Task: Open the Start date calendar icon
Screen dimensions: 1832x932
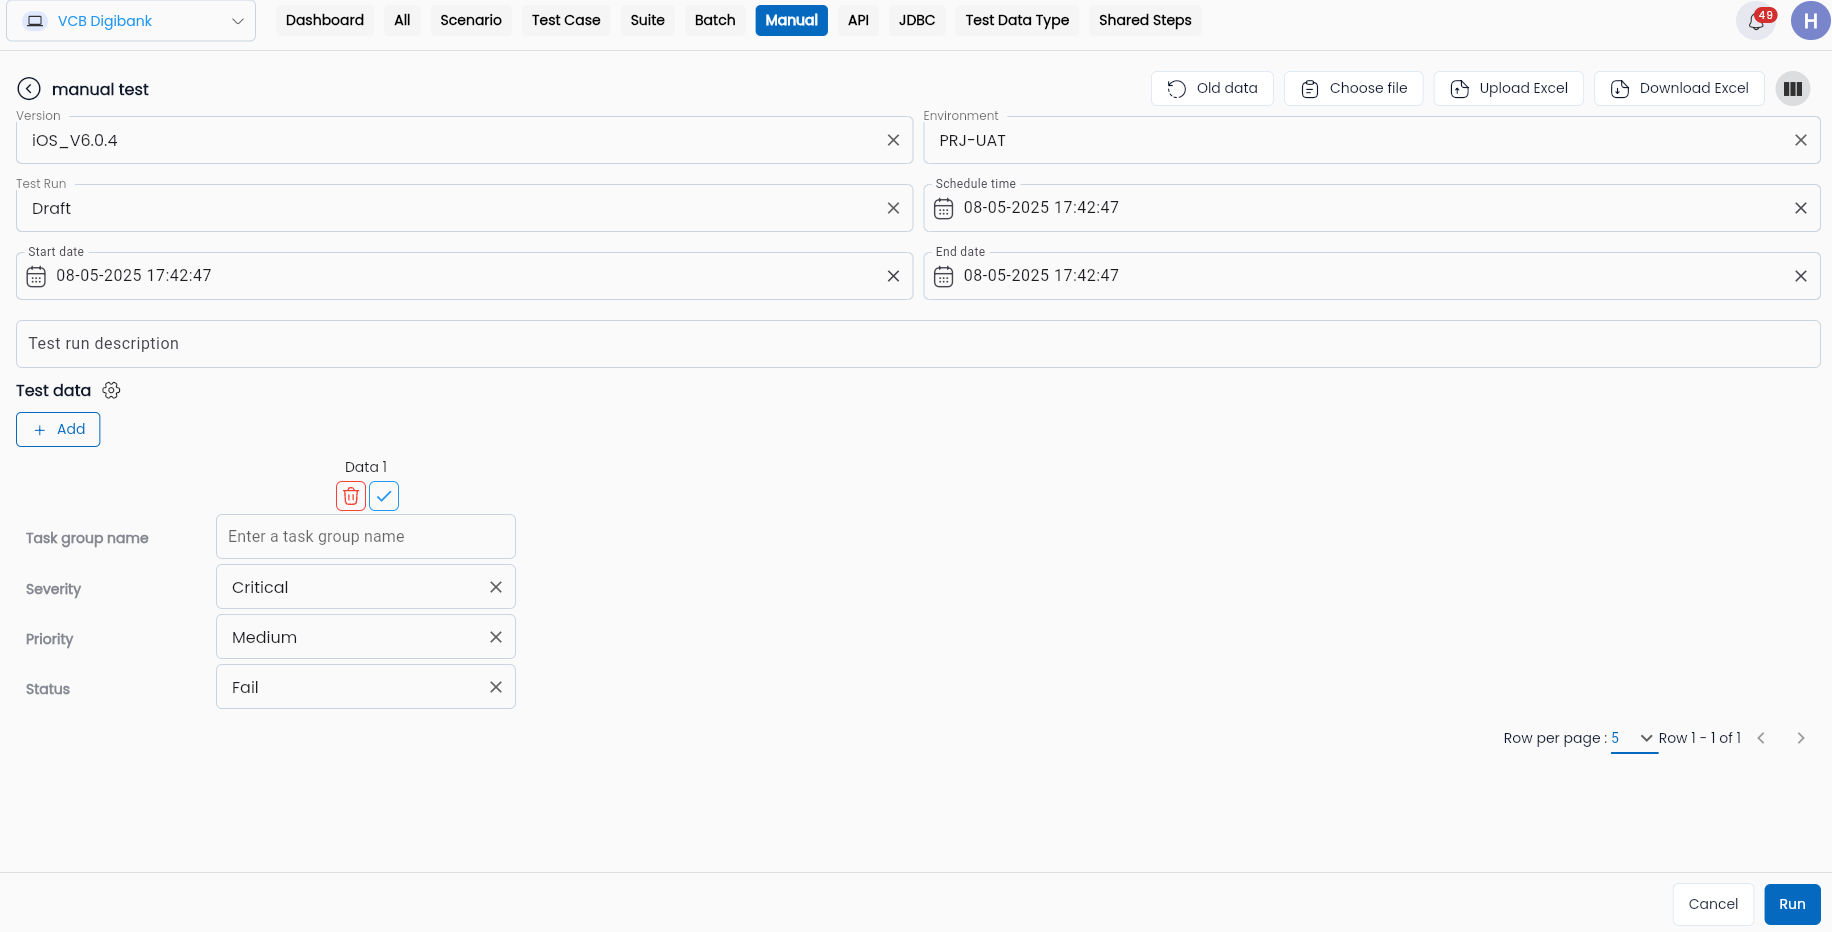Action: pos(36,276)
